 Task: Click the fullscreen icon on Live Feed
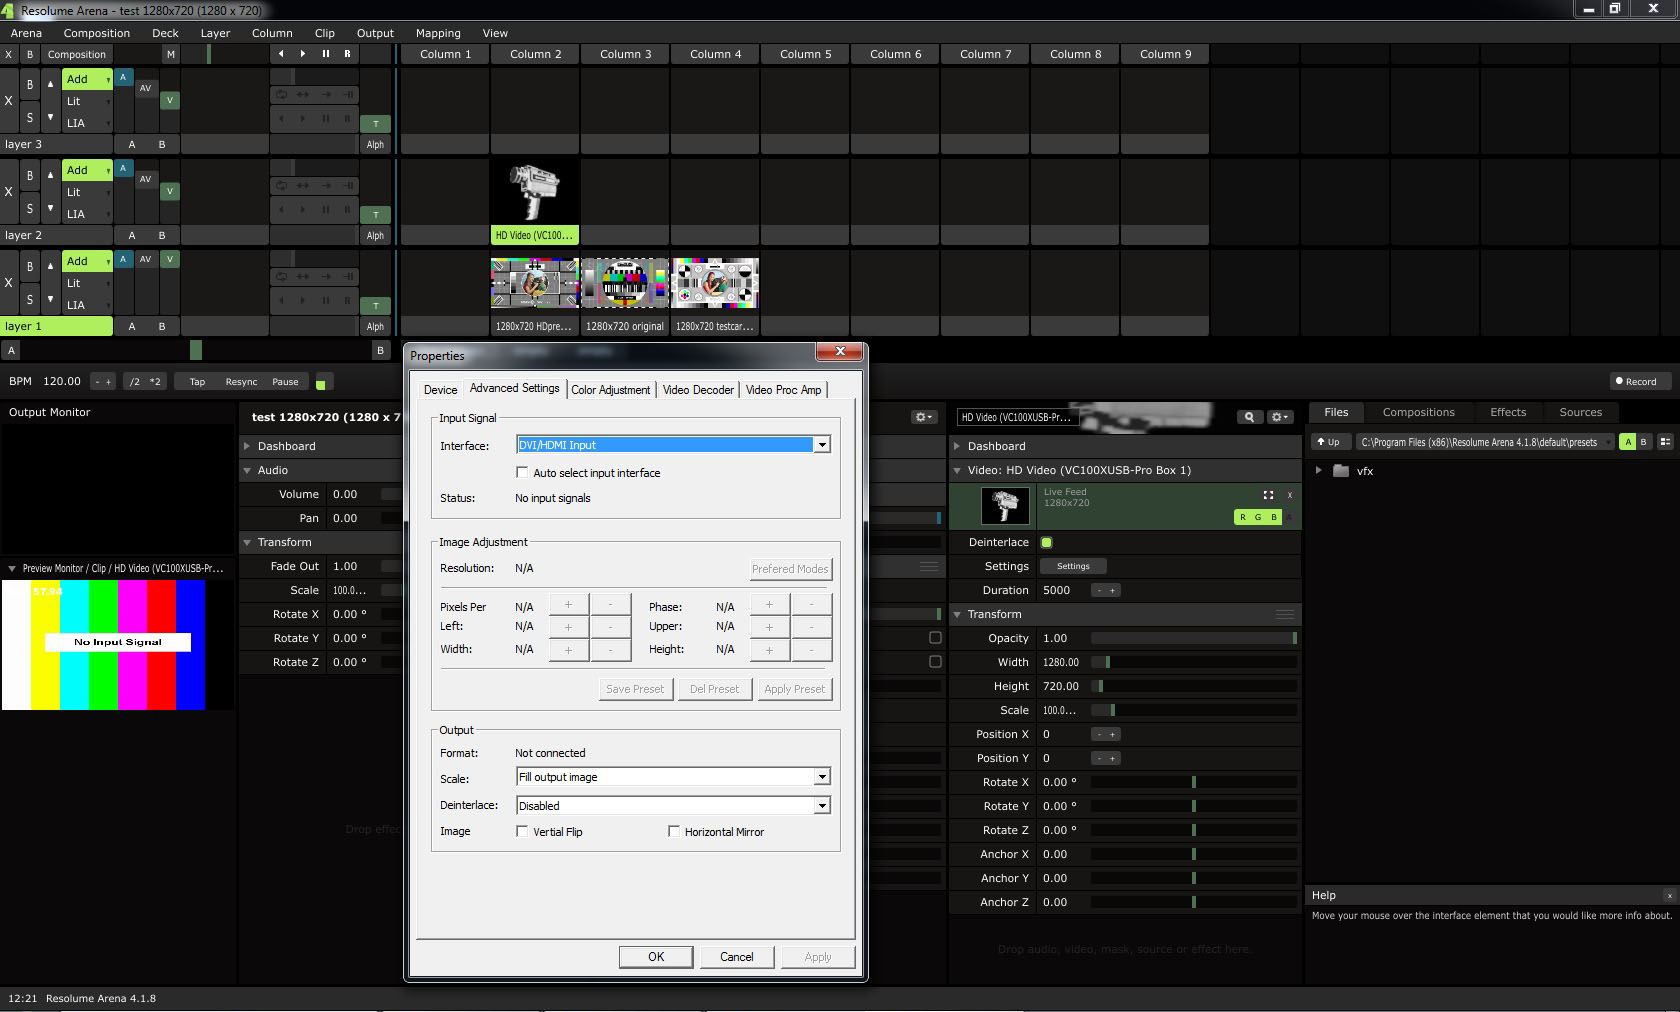1268,495
